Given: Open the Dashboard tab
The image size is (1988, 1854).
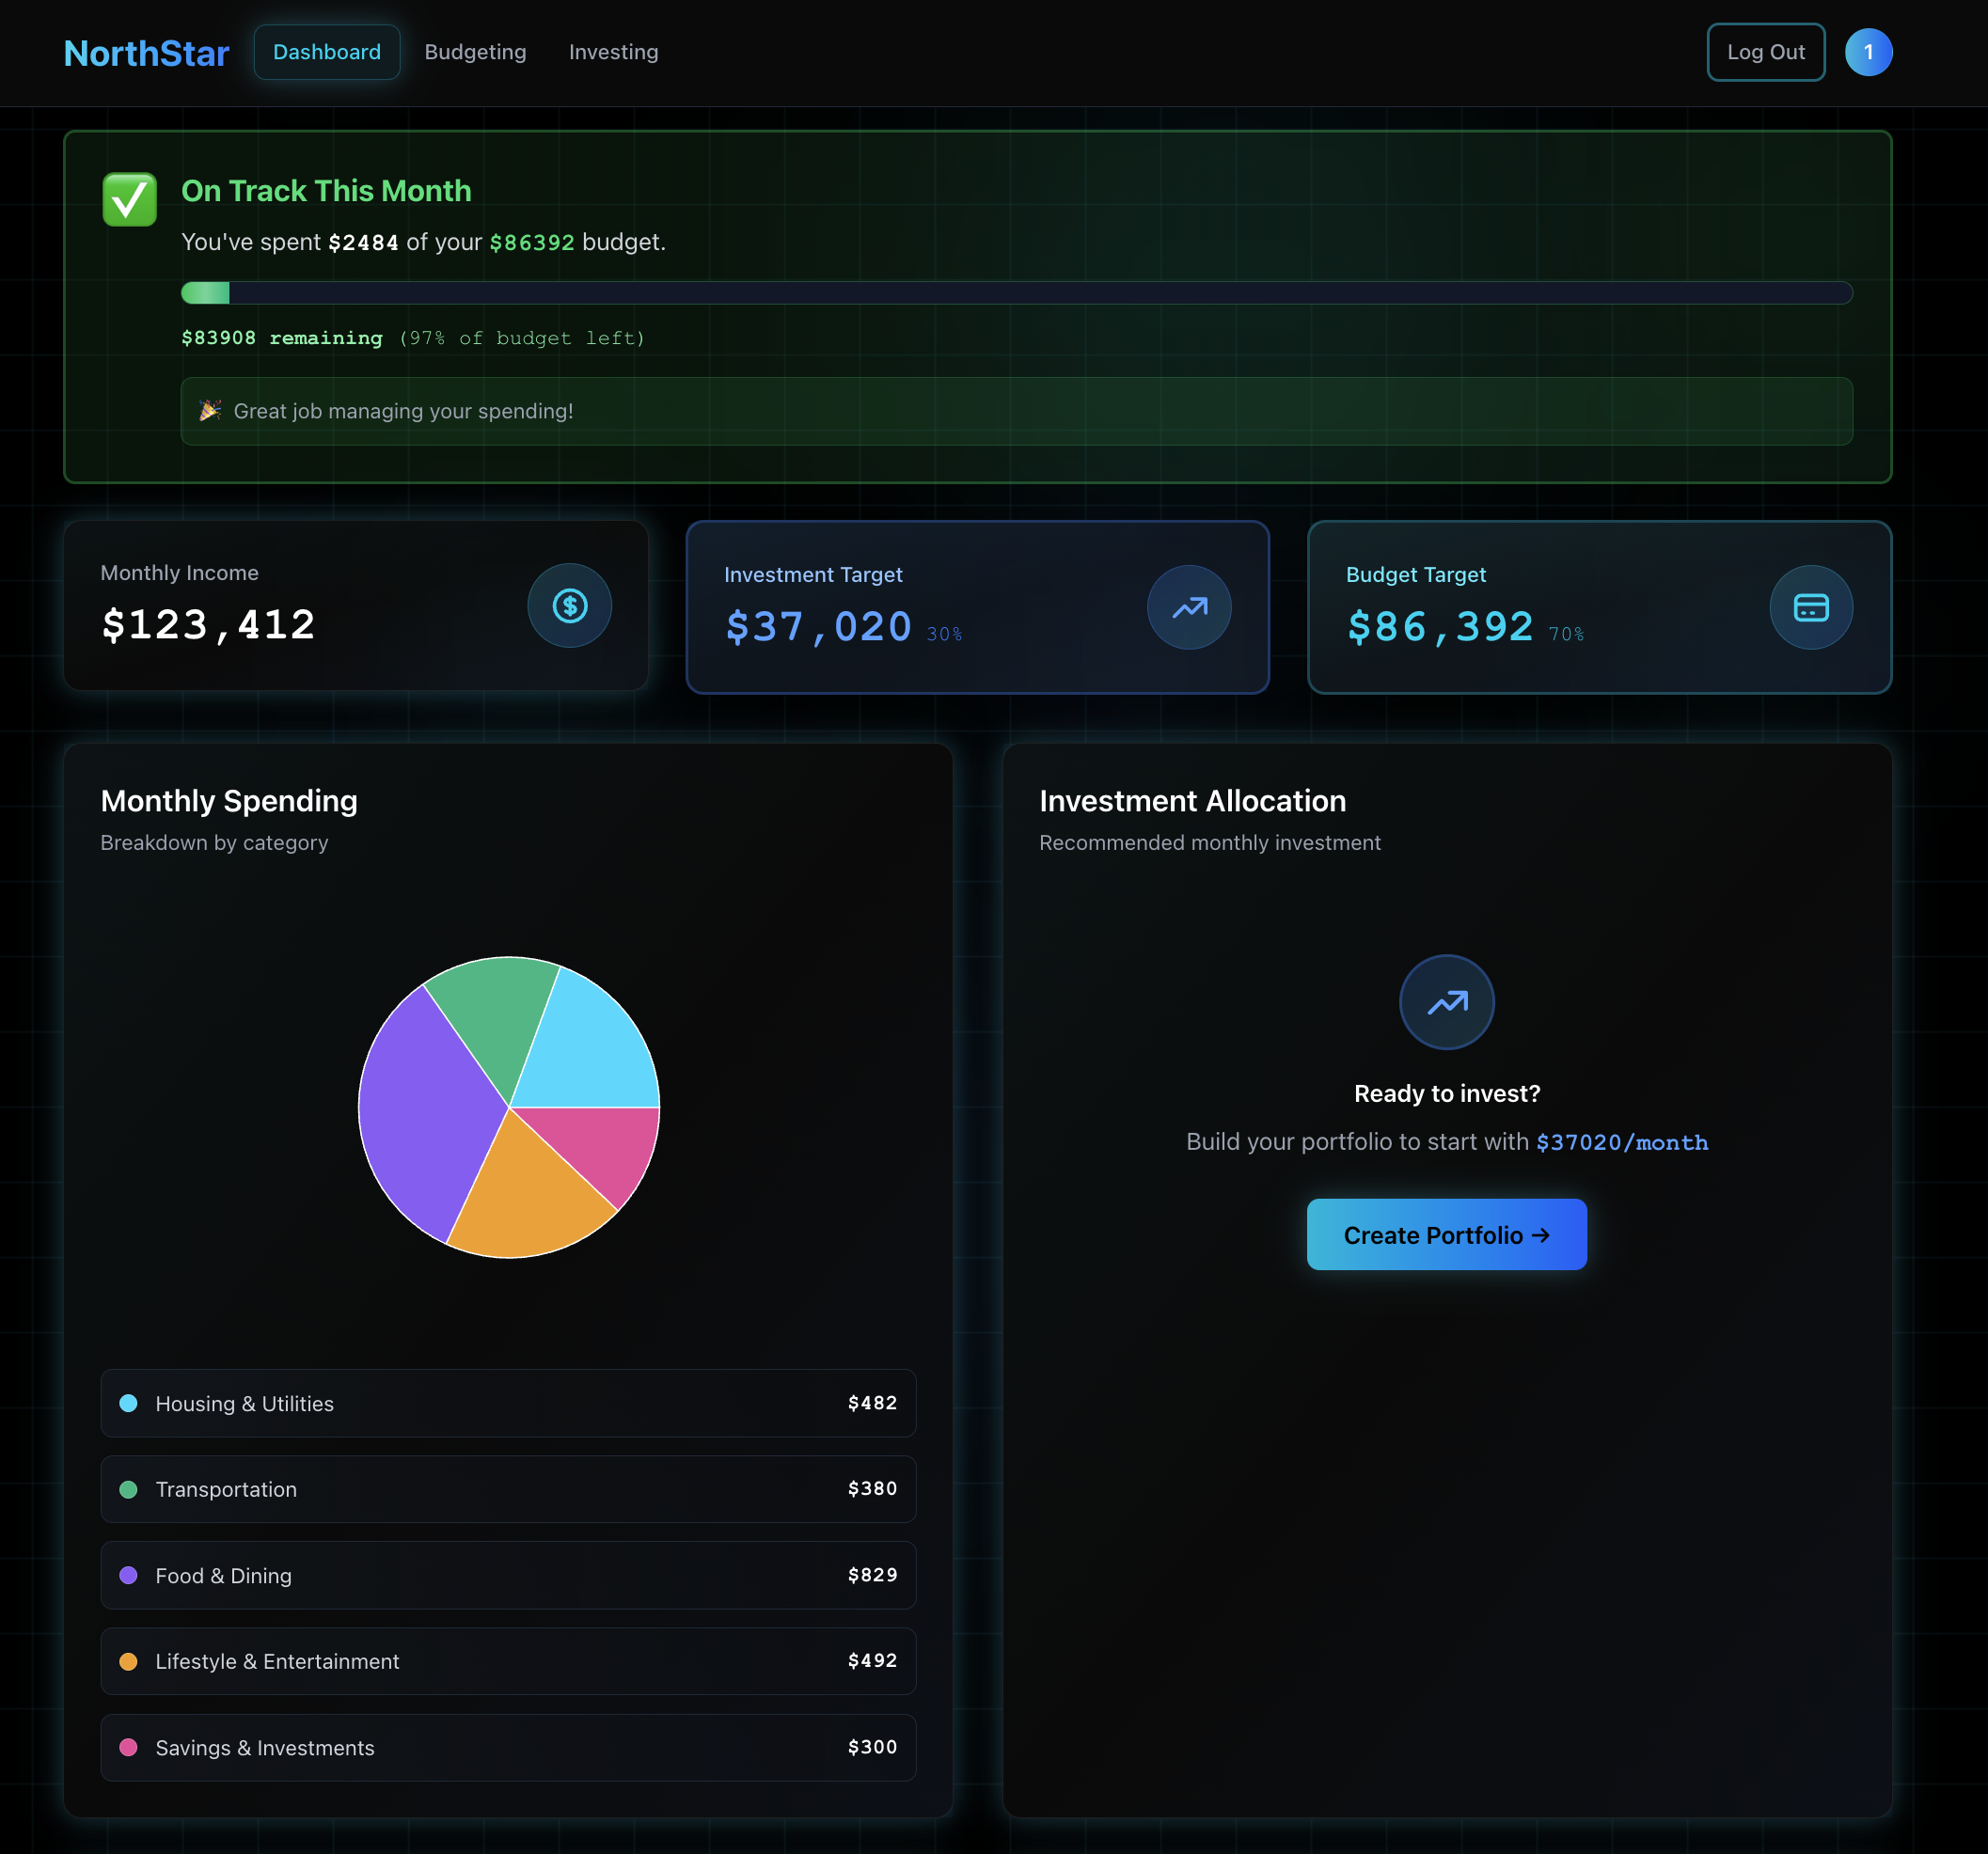Looking at the screenshot, I should pos(326,52).
